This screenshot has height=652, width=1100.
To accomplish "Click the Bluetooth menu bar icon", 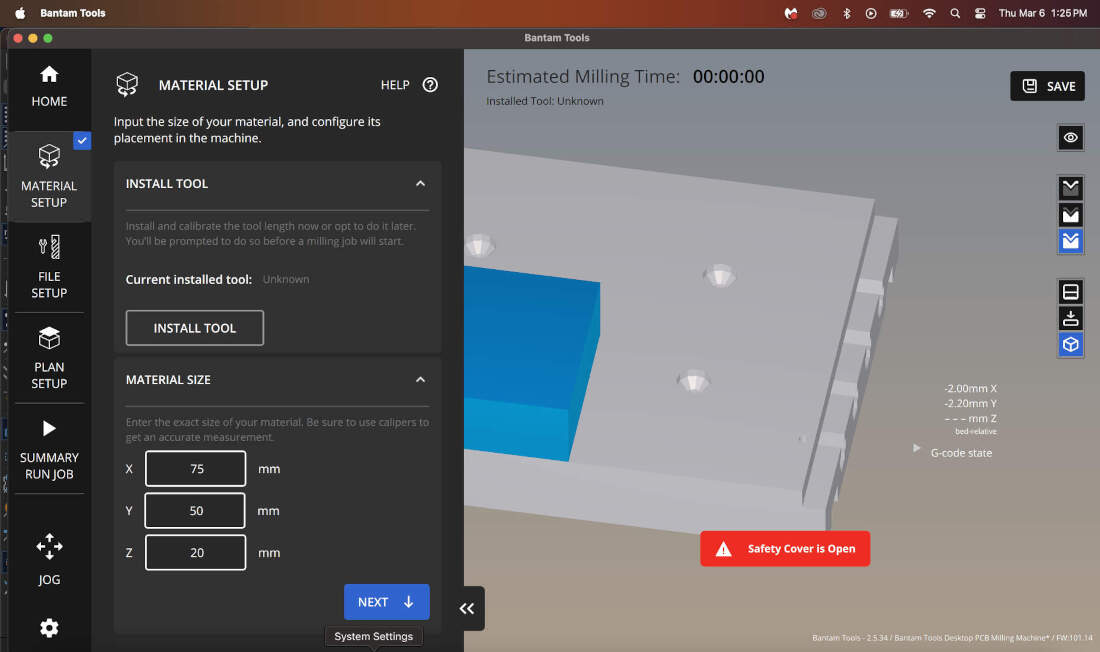I will [847, 13].
